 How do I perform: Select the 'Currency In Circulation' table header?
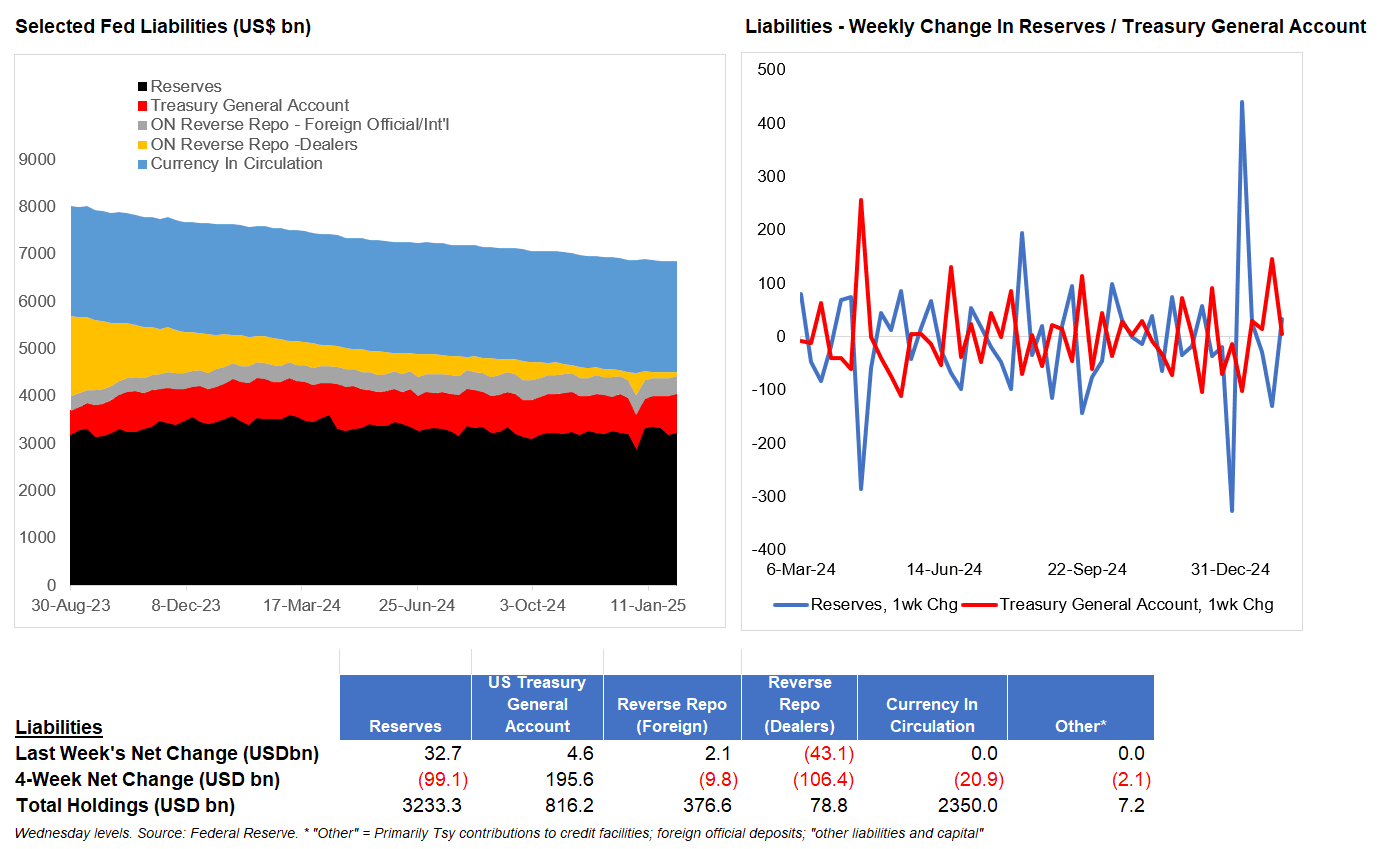[x=932, y=715]
